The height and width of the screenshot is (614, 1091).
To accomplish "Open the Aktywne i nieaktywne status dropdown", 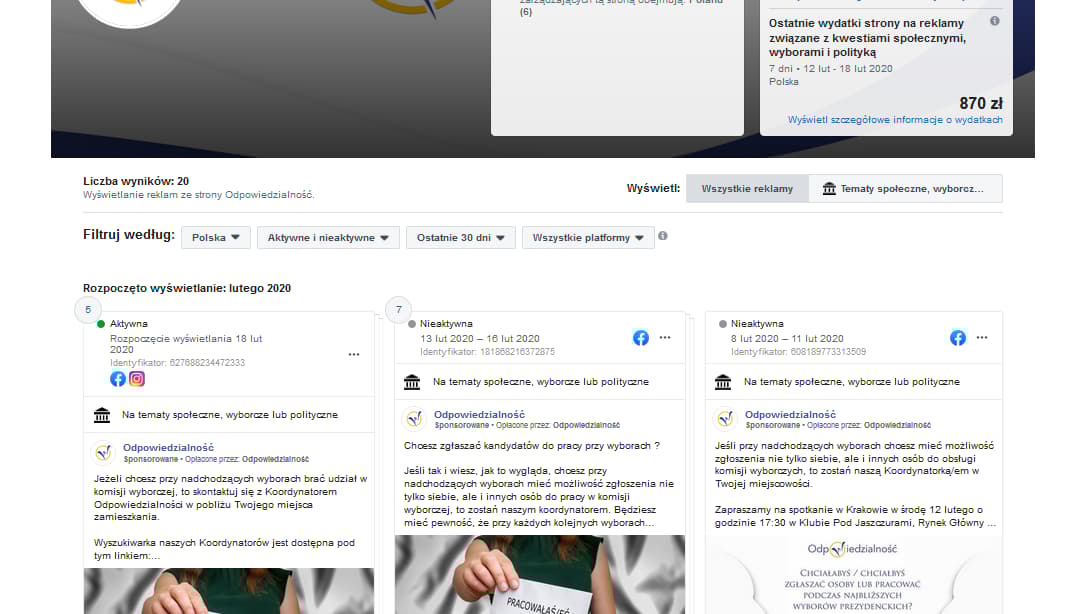I will click(328, 237).
